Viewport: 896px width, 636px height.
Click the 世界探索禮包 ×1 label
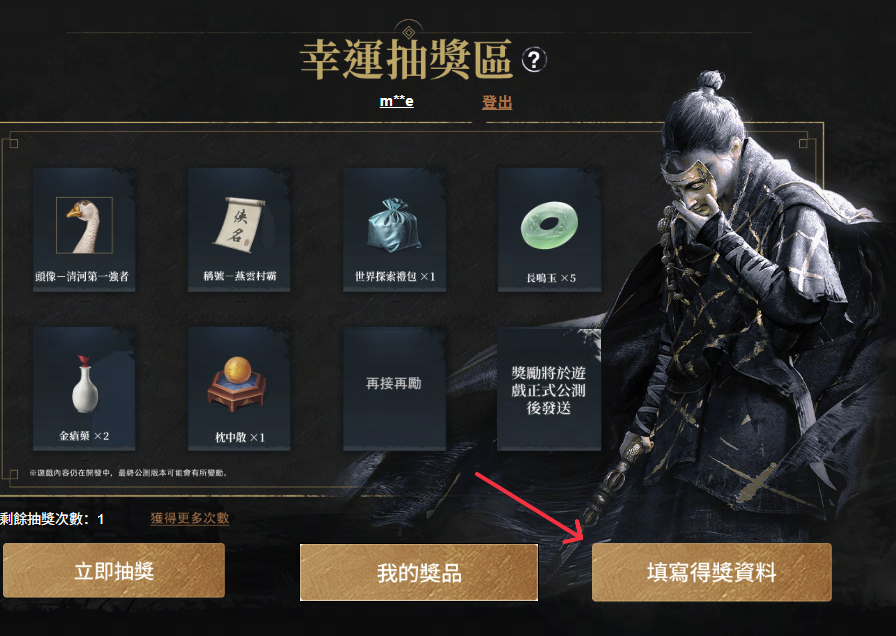click(395, 277)
